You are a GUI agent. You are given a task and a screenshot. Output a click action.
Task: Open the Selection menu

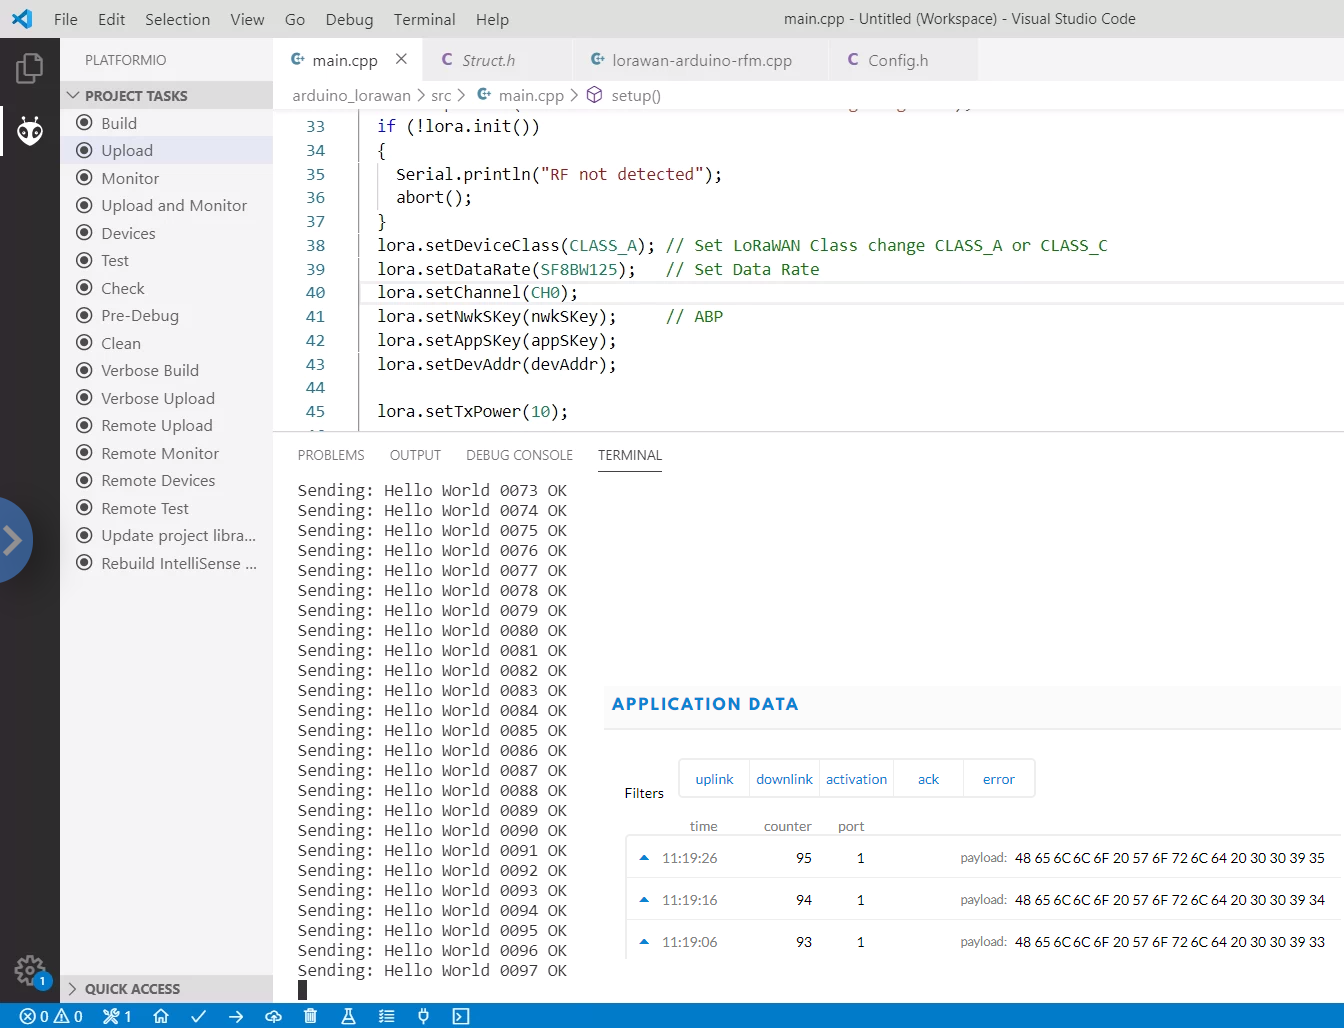point(177,19)
